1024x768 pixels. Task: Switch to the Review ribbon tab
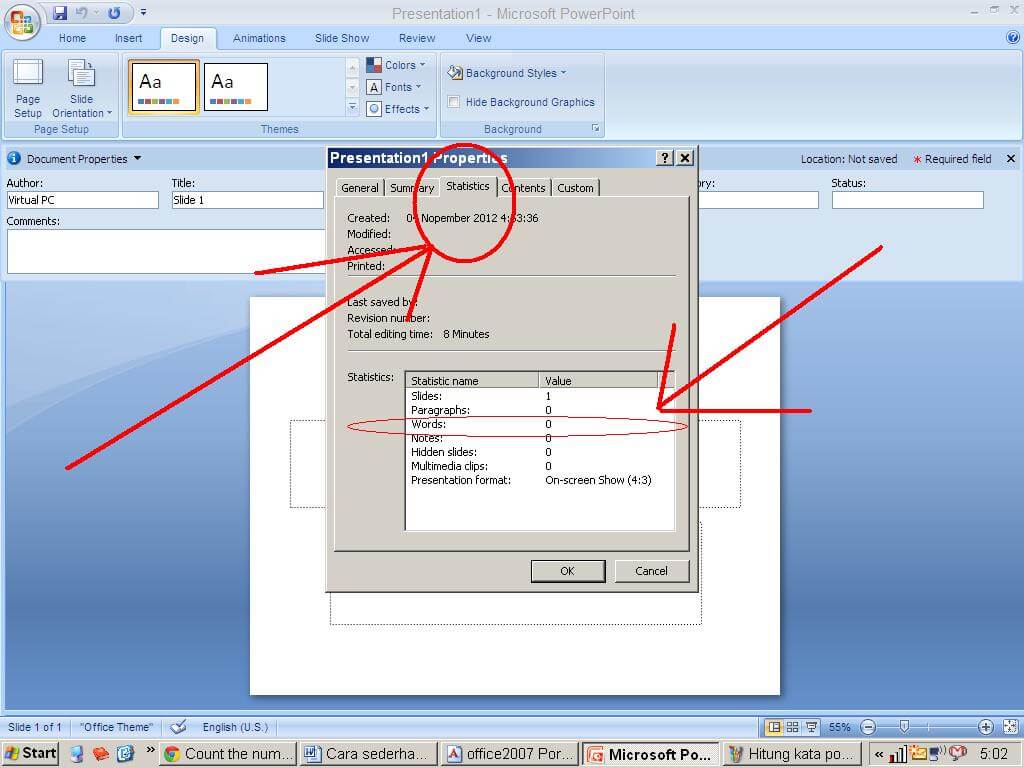417,38
